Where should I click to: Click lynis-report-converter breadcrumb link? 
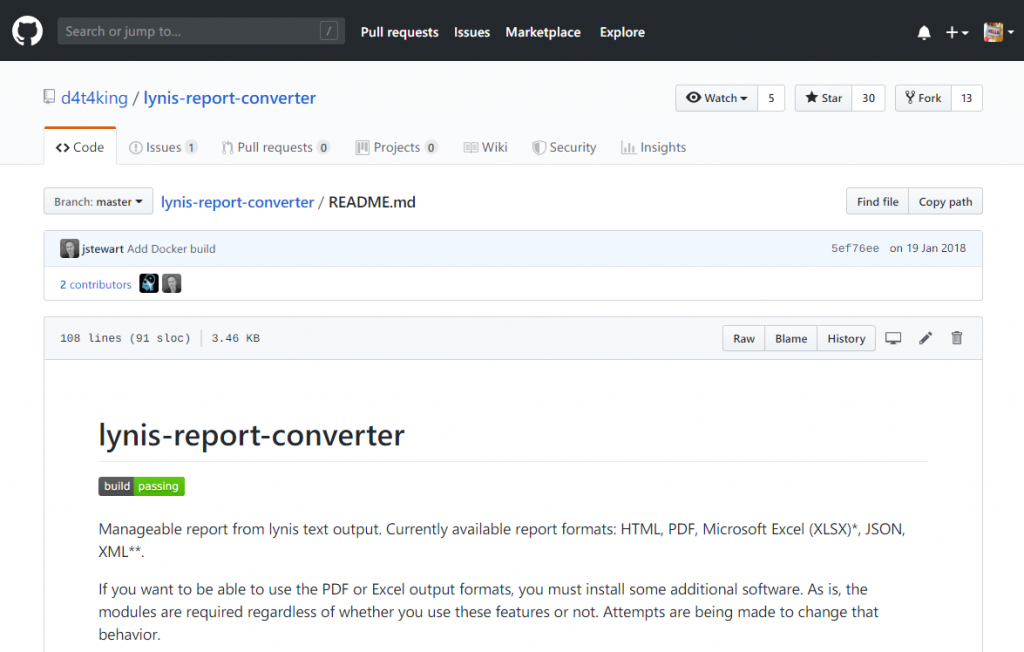tap(237, 202)
